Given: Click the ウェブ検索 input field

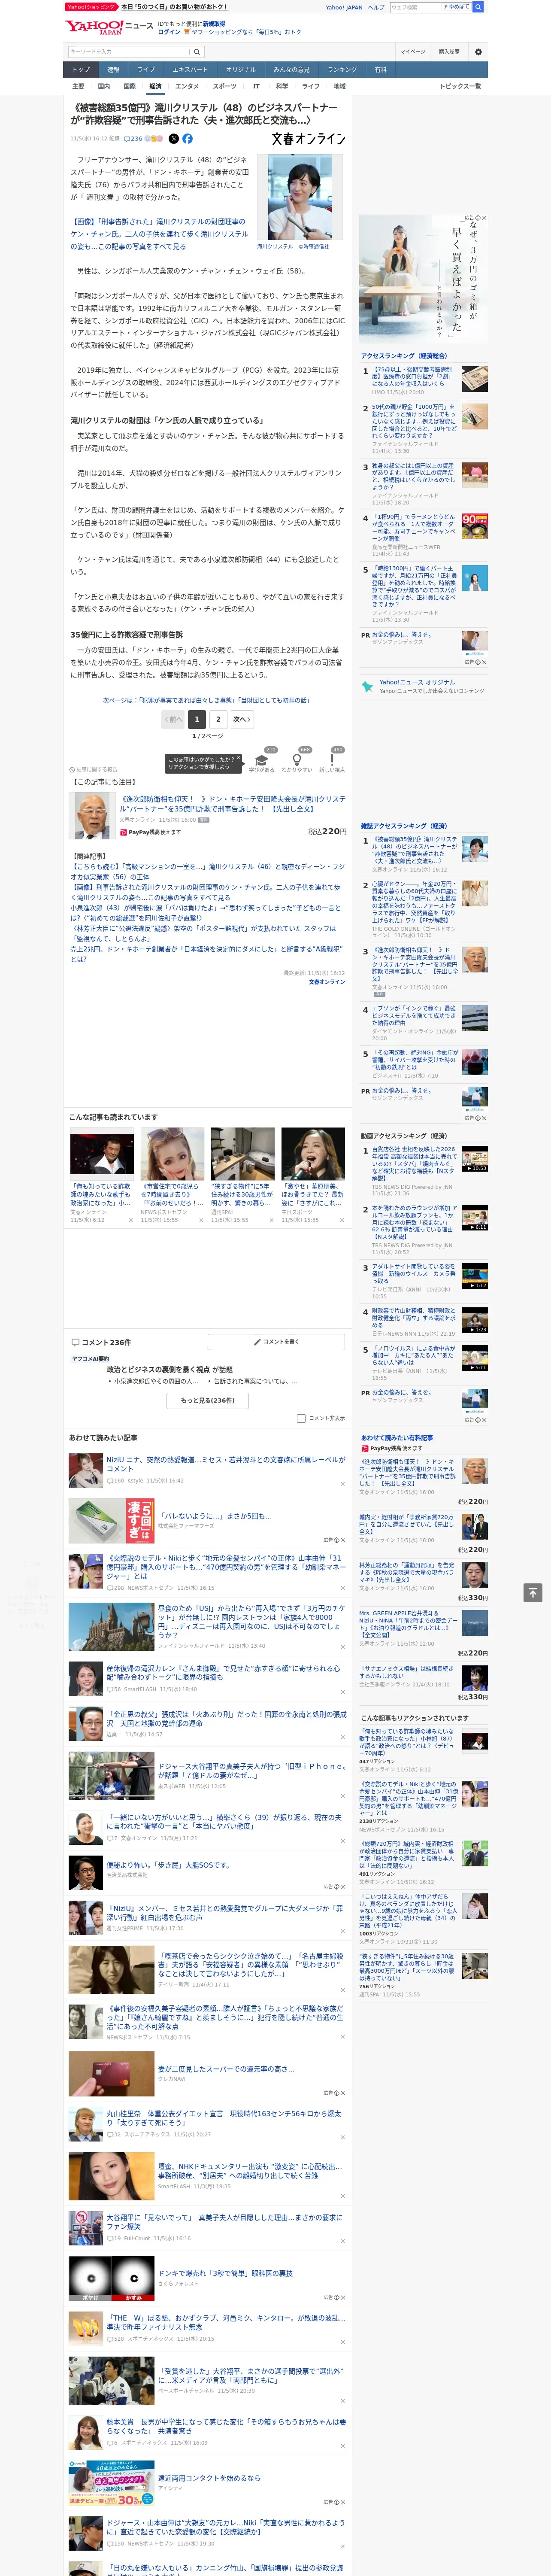Looking at the screenshot, I should [x=415, y=7].
